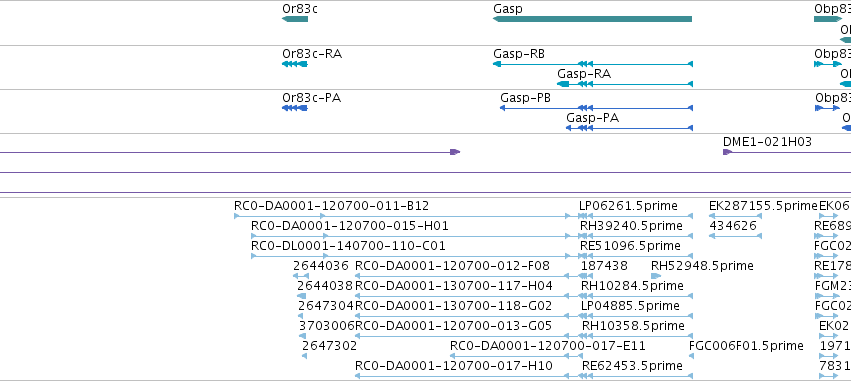Viewport: 851px width, 381px height.
Task: Click the Or83c-PA protein arrows
Action: pyautogui.click(x=295, y=108)
